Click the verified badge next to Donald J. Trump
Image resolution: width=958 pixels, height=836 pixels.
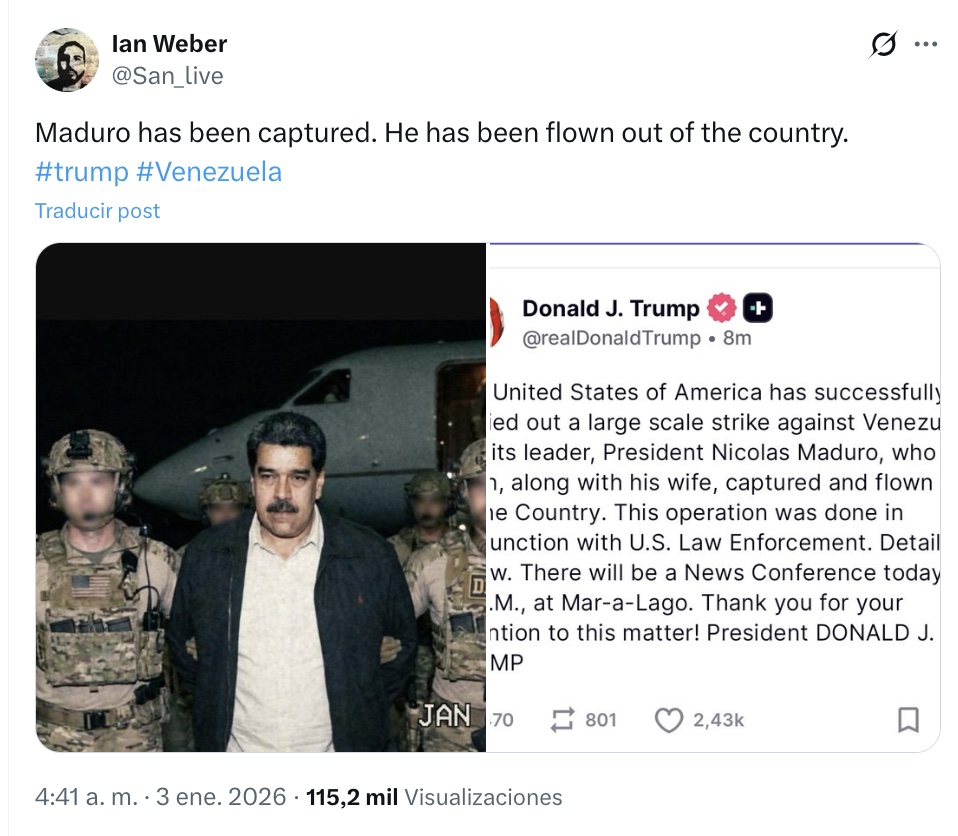[x=722, y=308]
